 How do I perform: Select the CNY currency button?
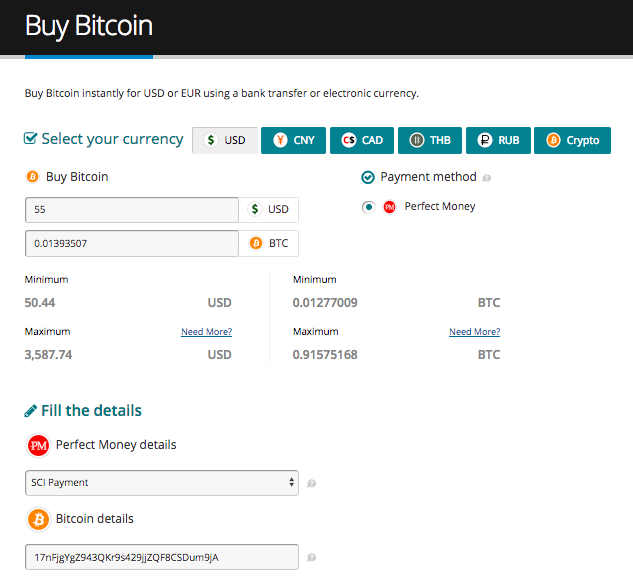coord(293,140)
